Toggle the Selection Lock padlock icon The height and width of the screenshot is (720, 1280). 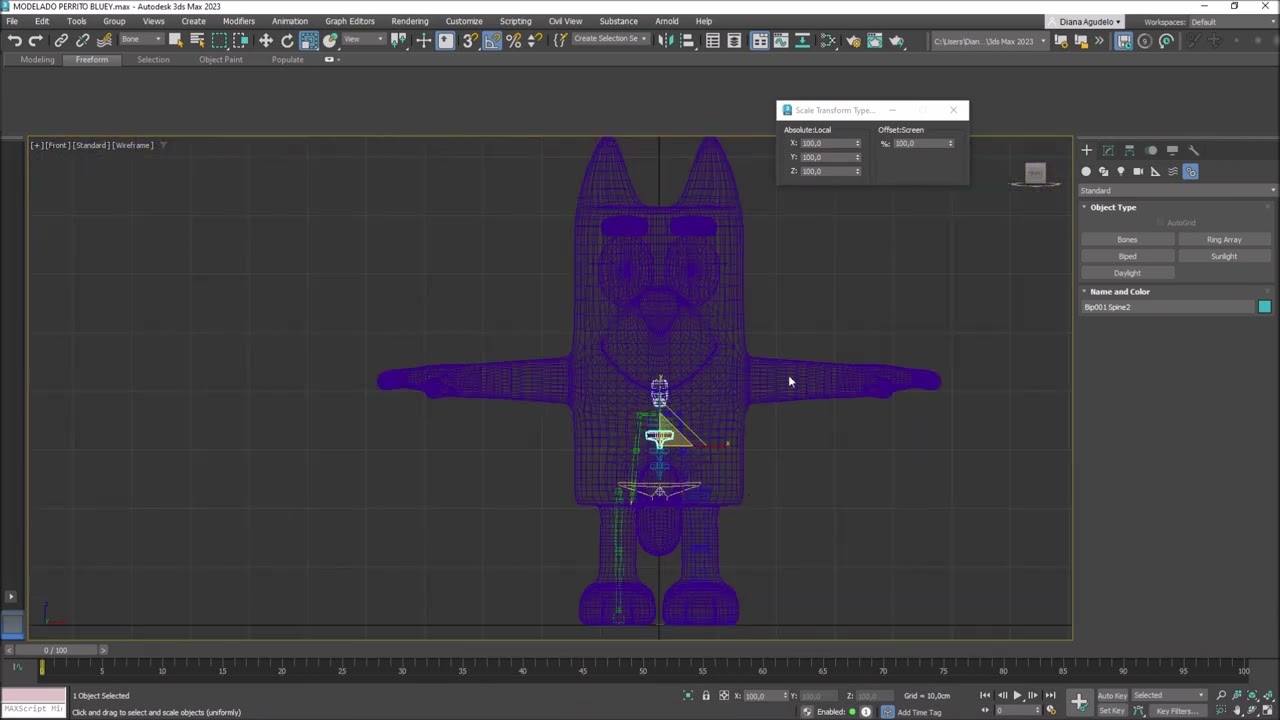(705, 696)
